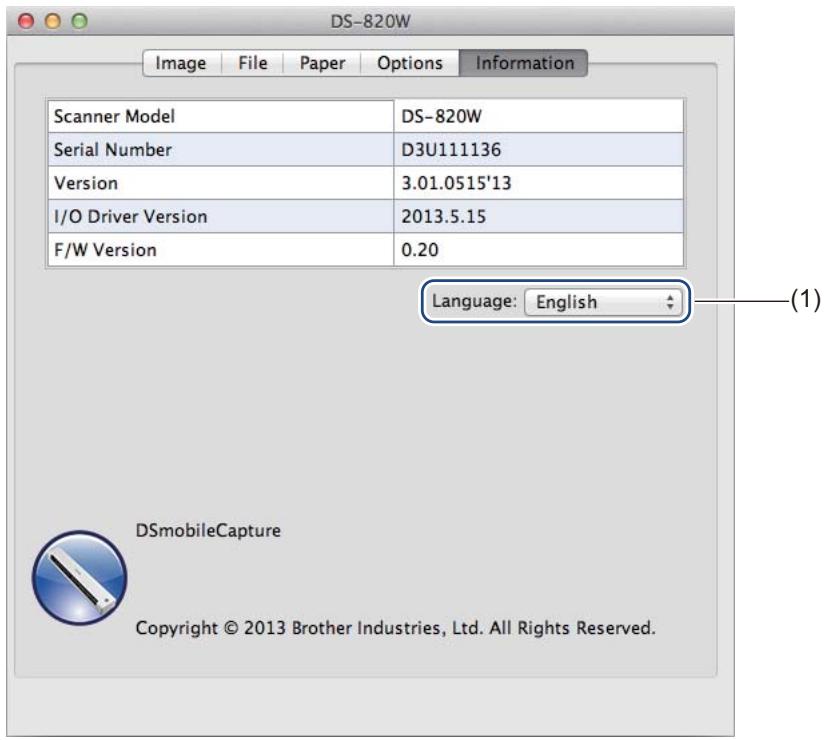Minimize the window with yellow button

[53, 21]
